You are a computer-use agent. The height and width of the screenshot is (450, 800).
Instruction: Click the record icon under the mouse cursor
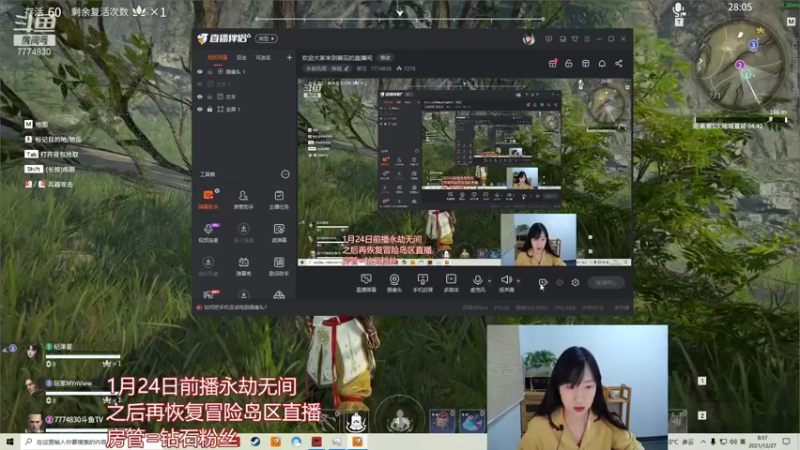tap(543, 283)
